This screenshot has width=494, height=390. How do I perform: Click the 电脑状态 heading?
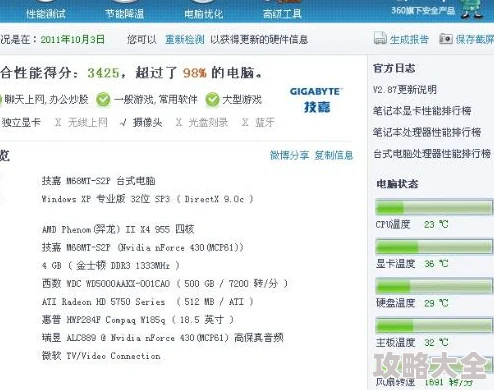coord(397,184)
